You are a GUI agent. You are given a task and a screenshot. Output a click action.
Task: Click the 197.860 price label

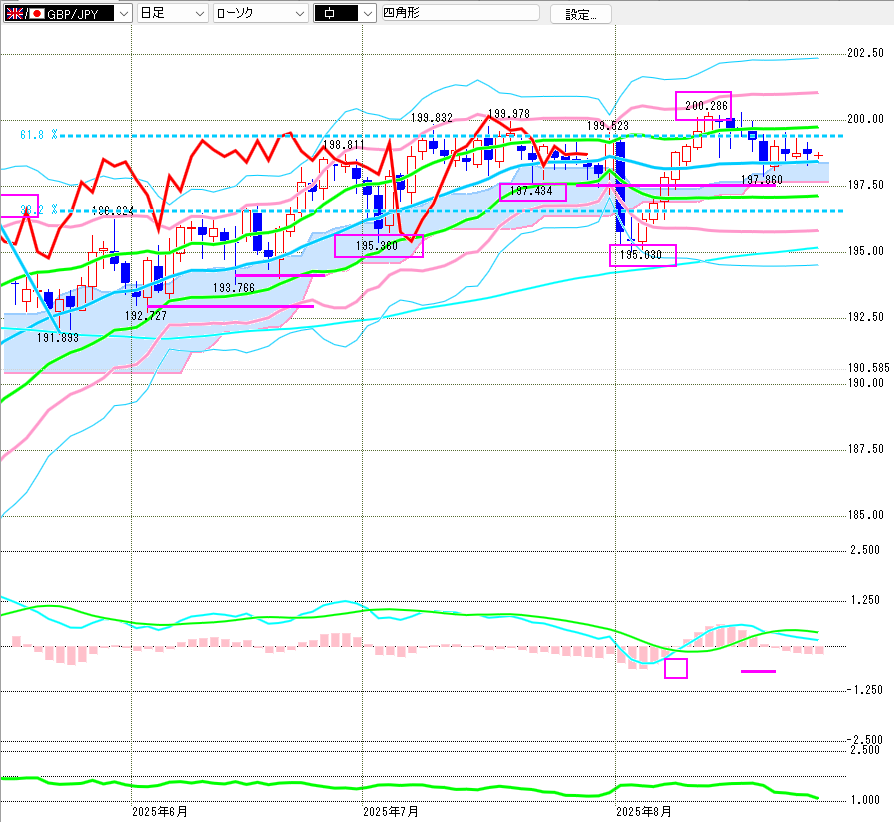pyautogui.click(x=762, y=180)
